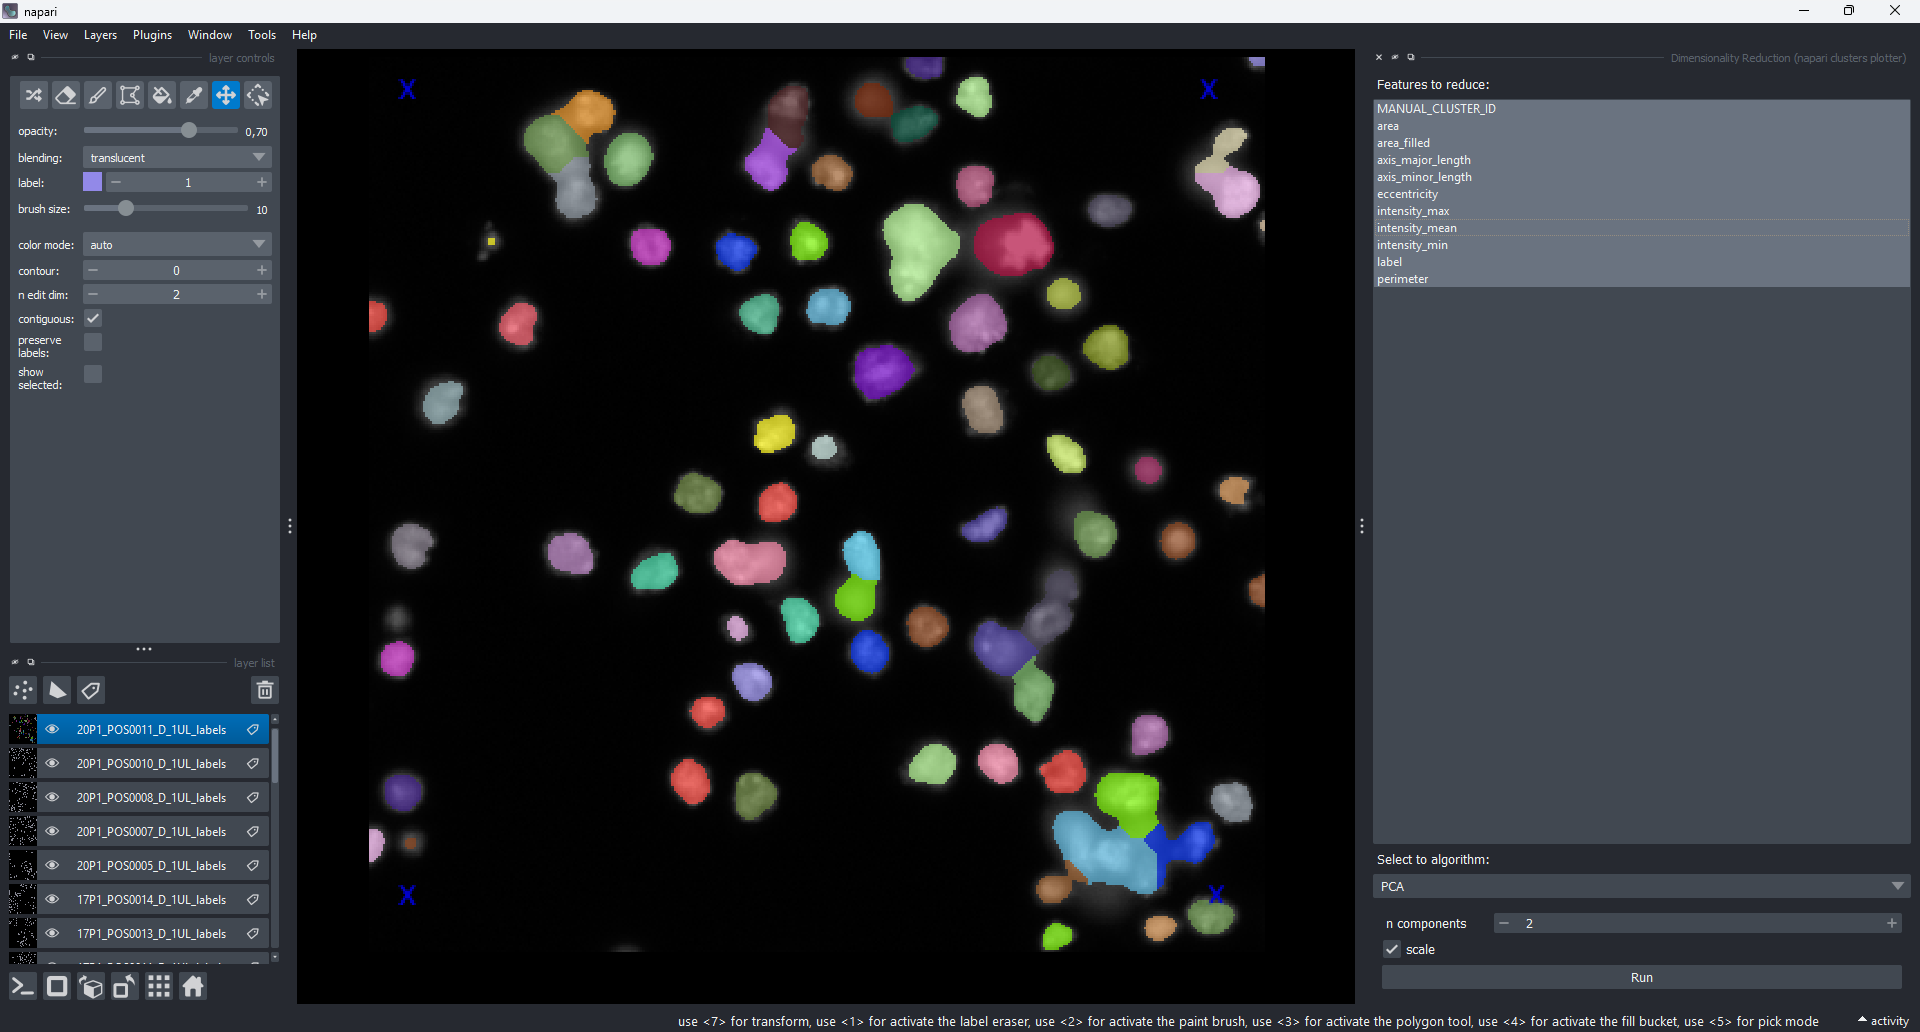This screenshot has width=1920, height=1032.
Task: Activate the polygon drawing tool
Action: point(130,95)
